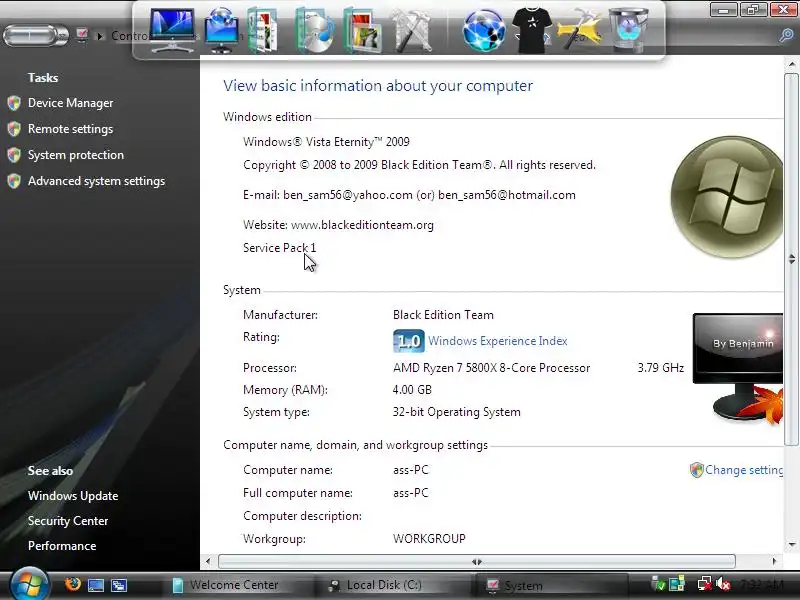Open Device Manager
Viewport: 800px width, 600px height.
(70, 103)
